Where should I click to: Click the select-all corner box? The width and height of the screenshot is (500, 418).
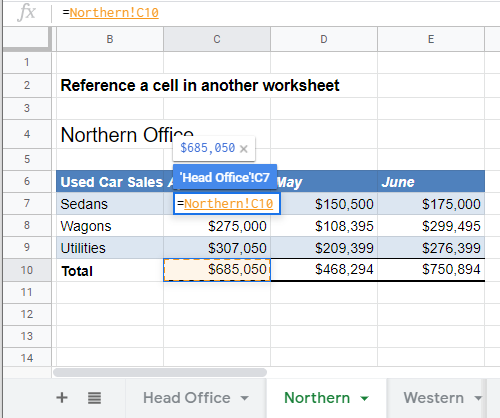pyautogui.click(x=27, y=39)
